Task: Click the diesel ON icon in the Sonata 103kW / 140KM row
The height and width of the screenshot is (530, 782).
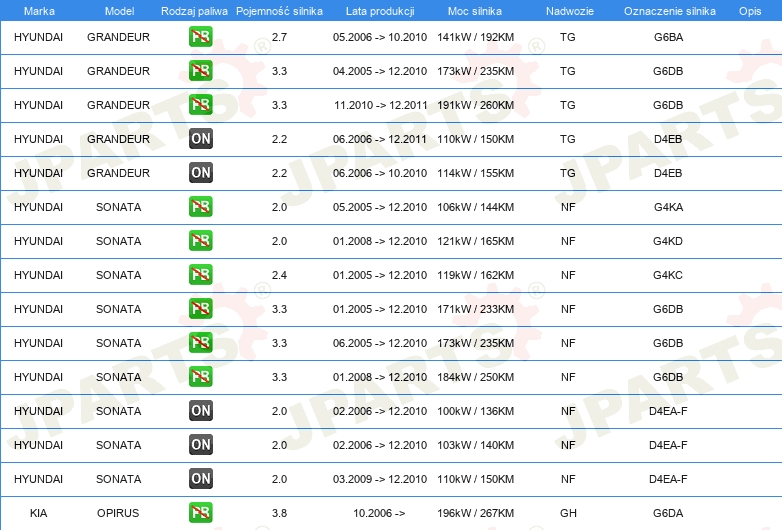Action: coord(200,444)
